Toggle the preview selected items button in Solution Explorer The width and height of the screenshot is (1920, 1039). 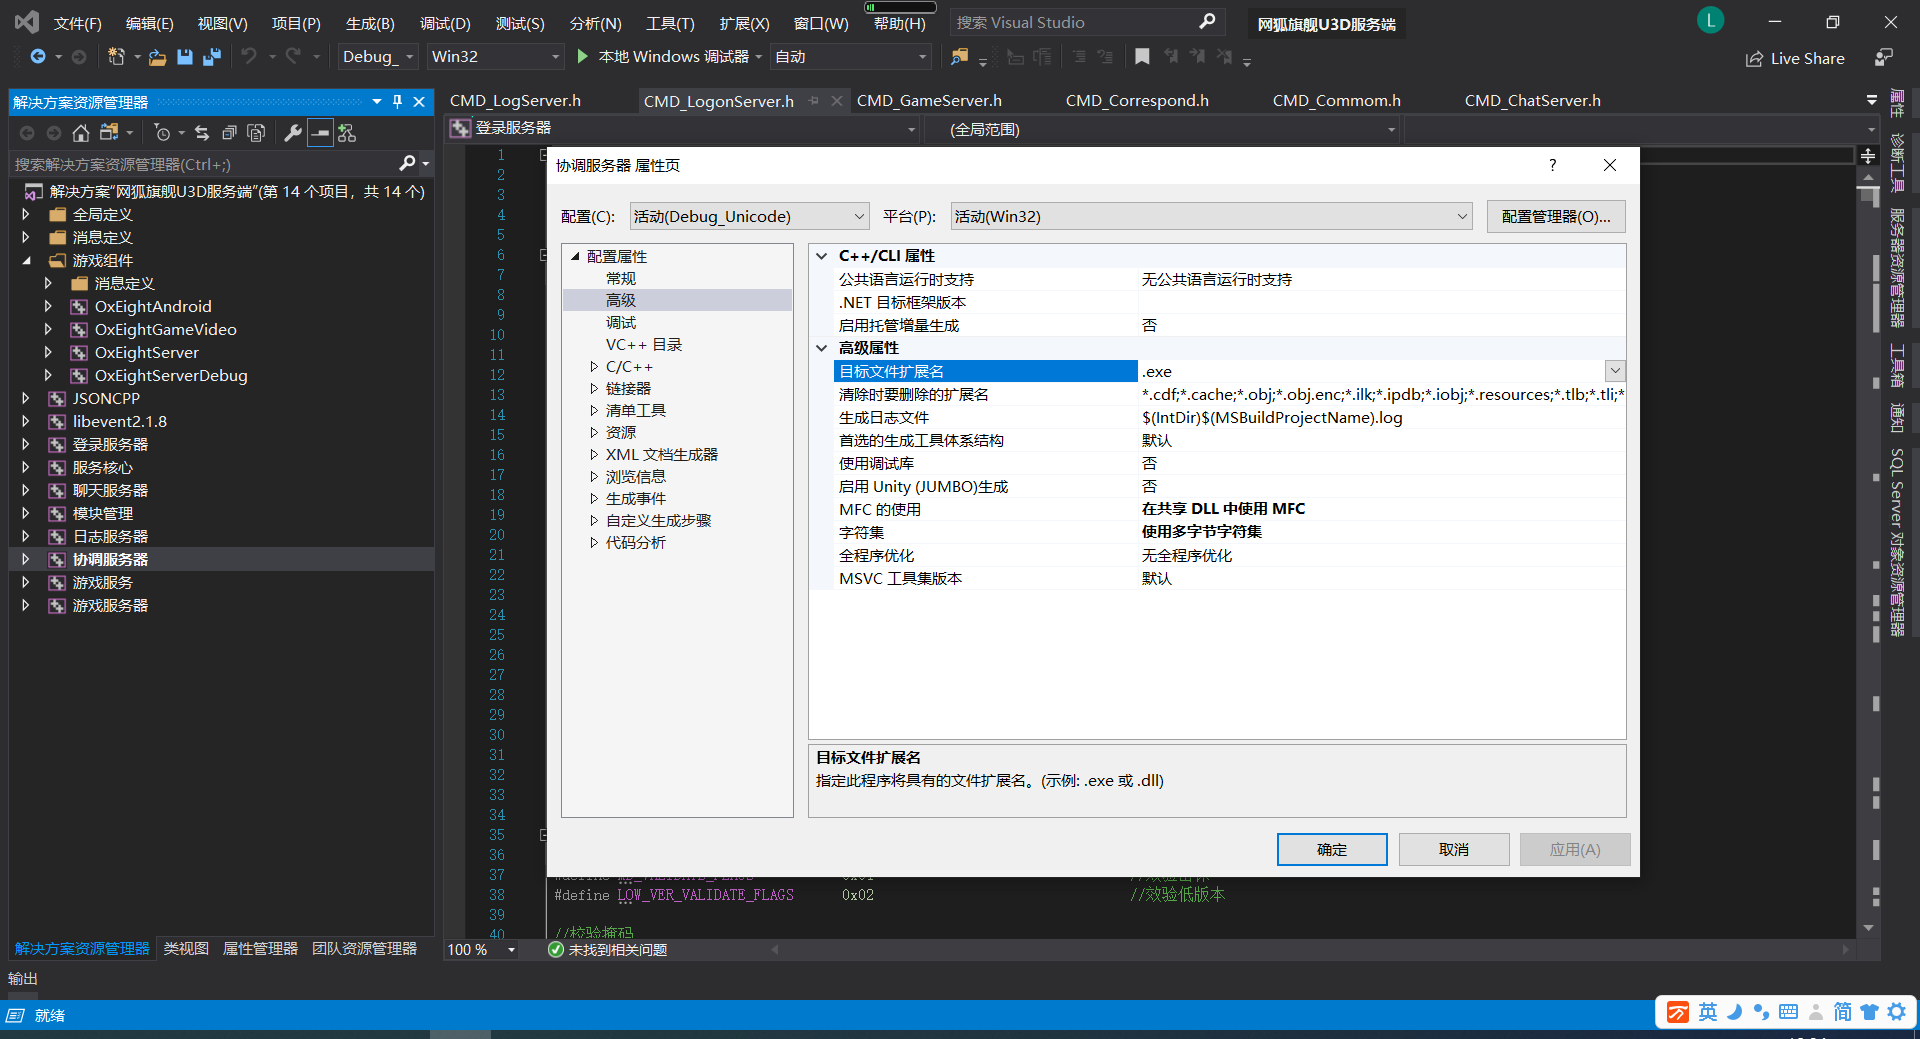click(x=320, y=133)
